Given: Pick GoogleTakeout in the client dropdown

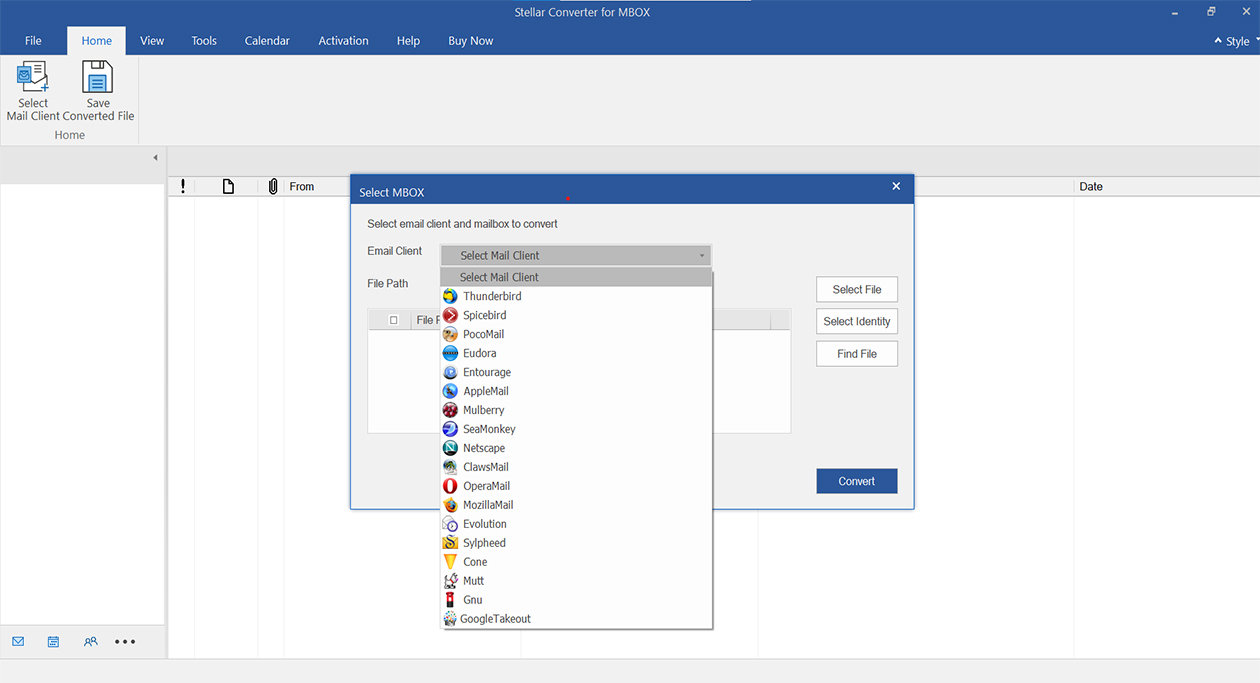Looking at the screenshot, I should (x=494, y=619).
